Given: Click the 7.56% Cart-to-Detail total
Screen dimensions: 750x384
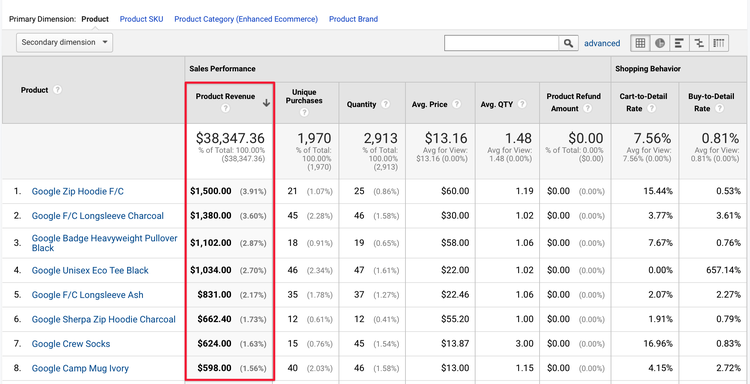Looking at the screenshot, I should click(x=652, y=139).
